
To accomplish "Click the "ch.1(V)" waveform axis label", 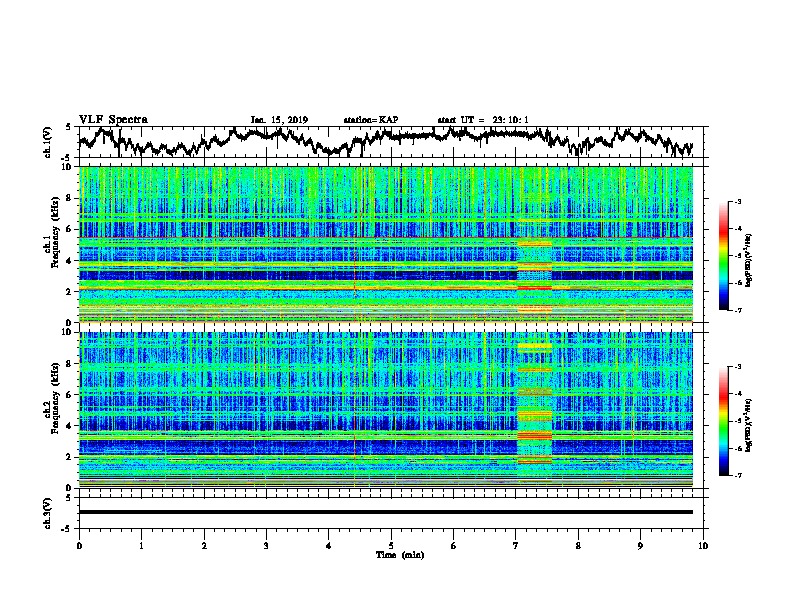I will (x=47, y=142).
